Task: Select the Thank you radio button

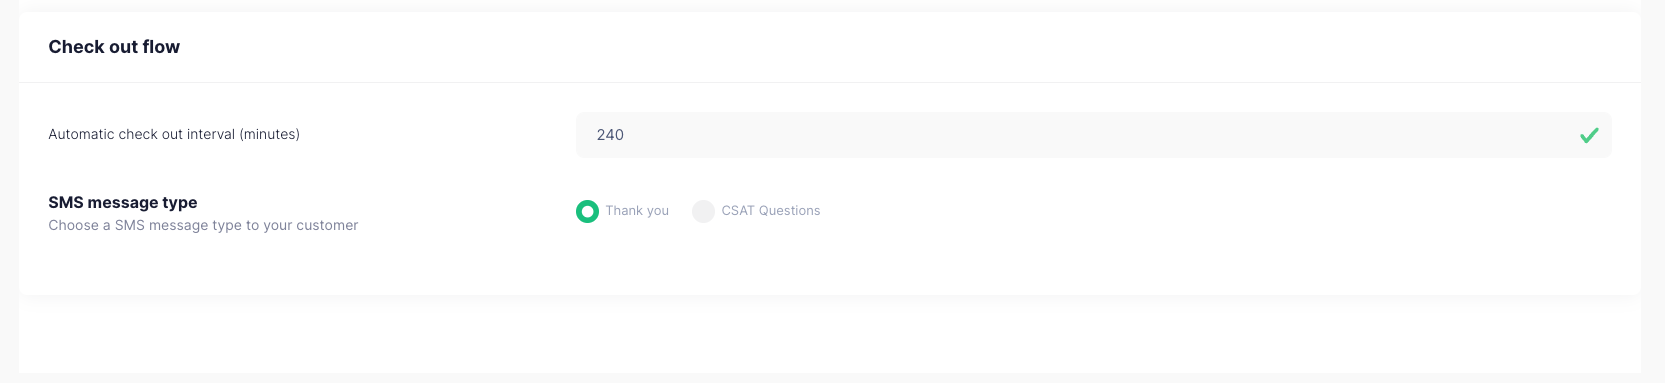Action: click(587, 211)
